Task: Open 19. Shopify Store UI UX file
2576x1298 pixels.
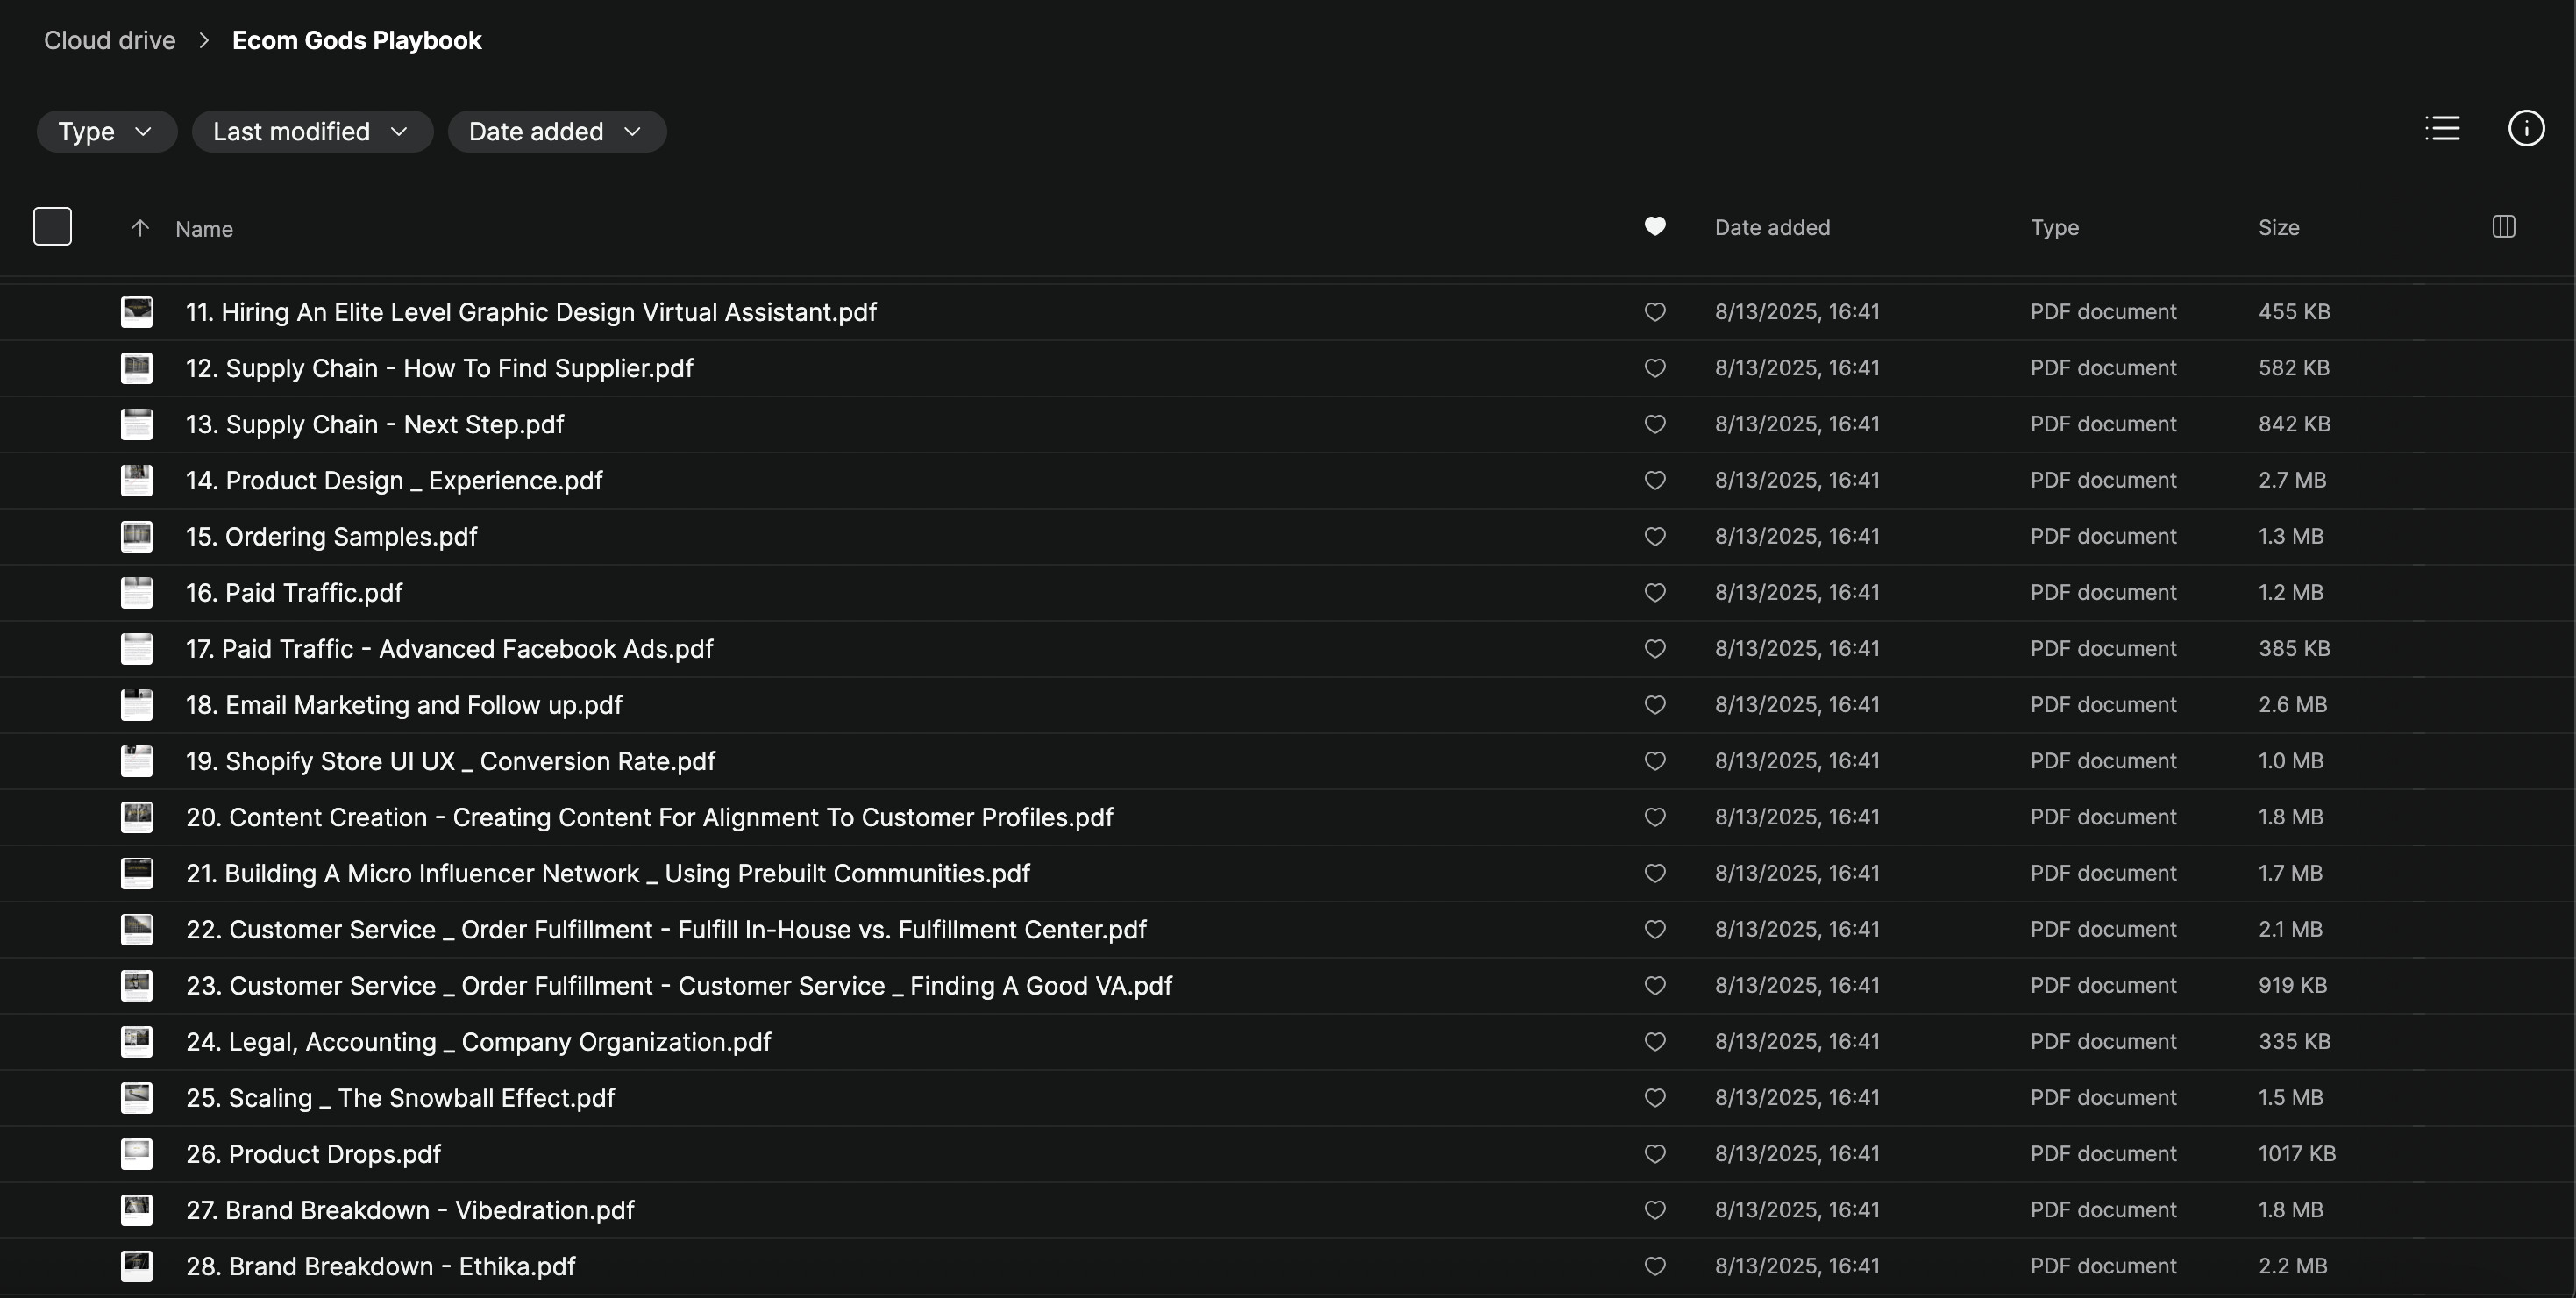Action: [x=450, y=761]
